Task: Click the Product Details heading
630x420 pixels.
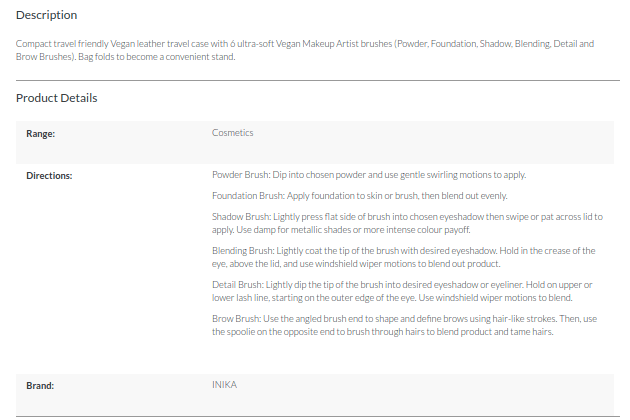Action: pyautogui.click(x=56, y=98)
